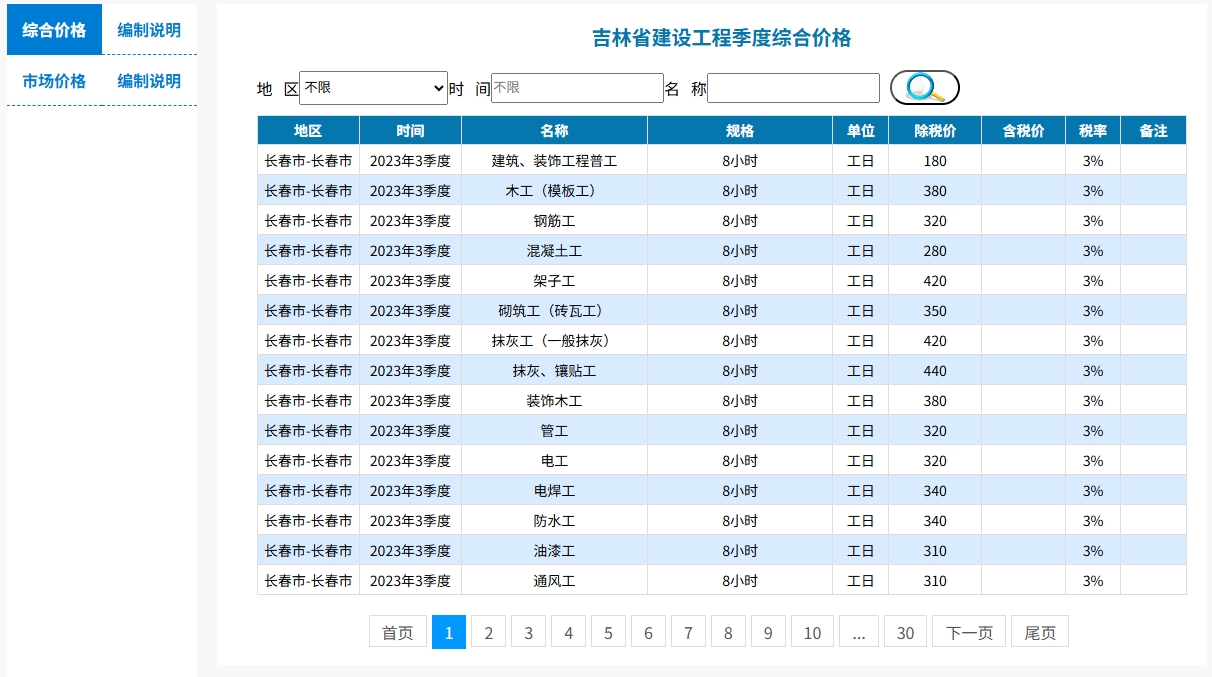This screenshot has width=1212, height=677.
Task: Go to page 3
Action: pos(529,632)
